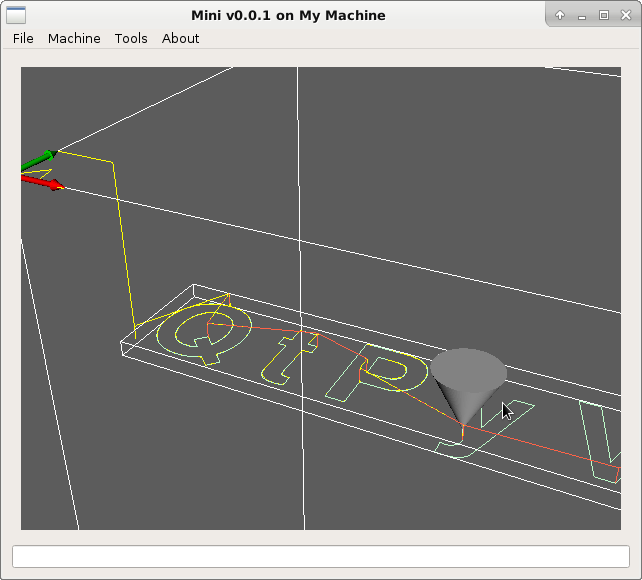Minimize the Mini window
Screen dimensions: 642x580
click(582, 16)
